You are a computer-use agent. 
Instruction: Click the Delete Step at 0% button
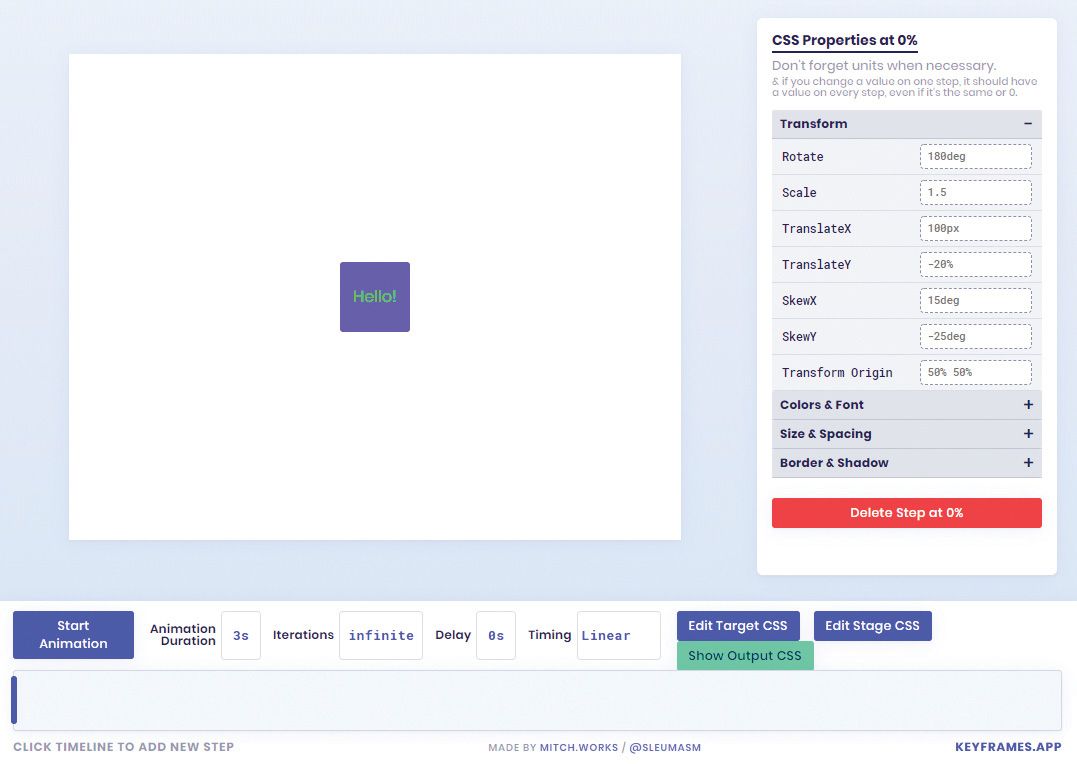coord(906,512)
